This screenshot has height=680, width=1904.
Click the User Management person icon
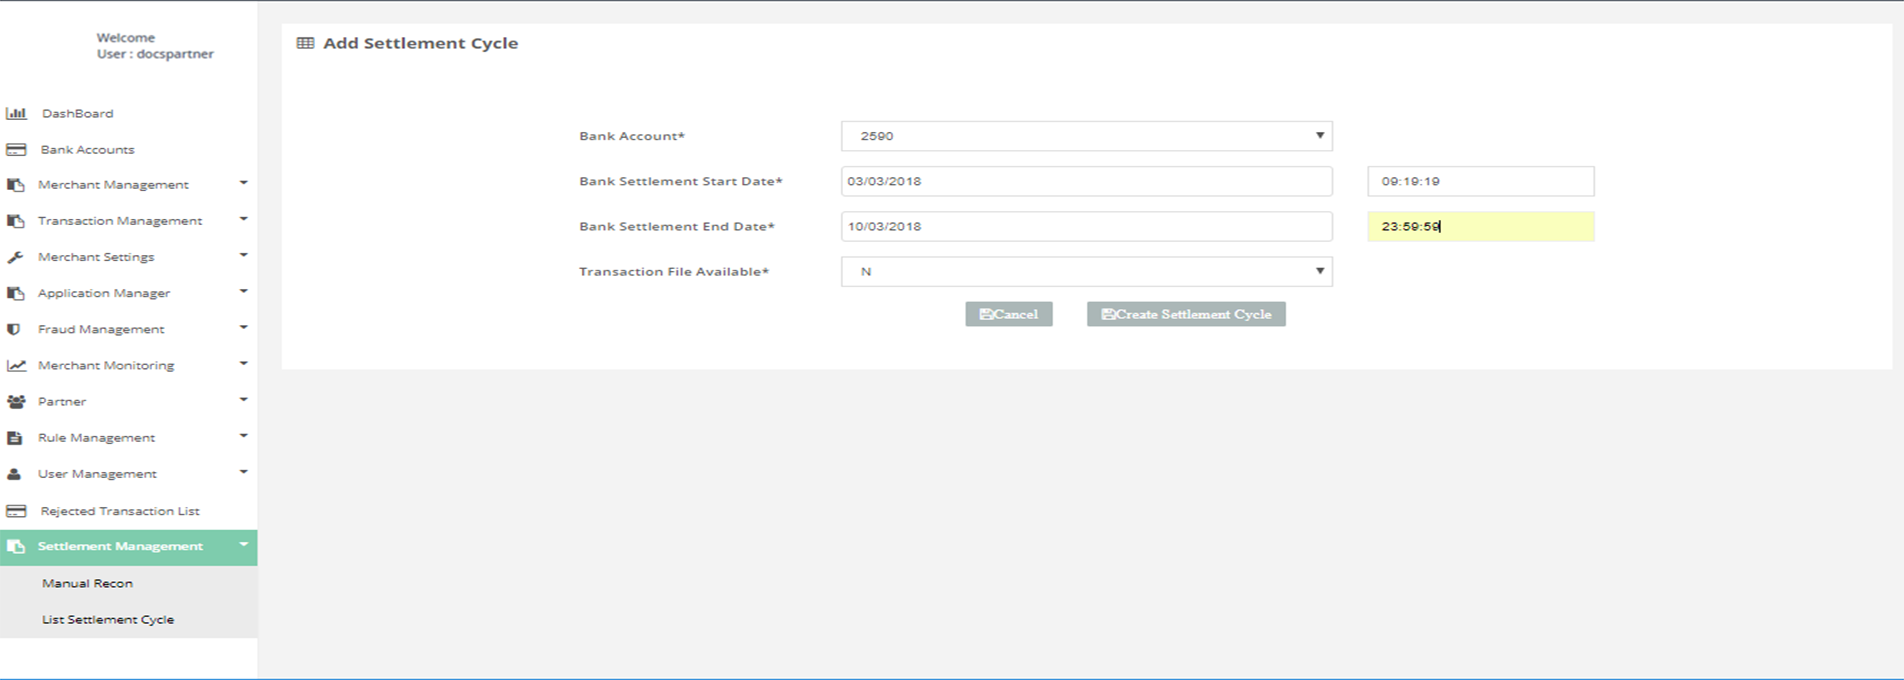click(x=14, y=474)
